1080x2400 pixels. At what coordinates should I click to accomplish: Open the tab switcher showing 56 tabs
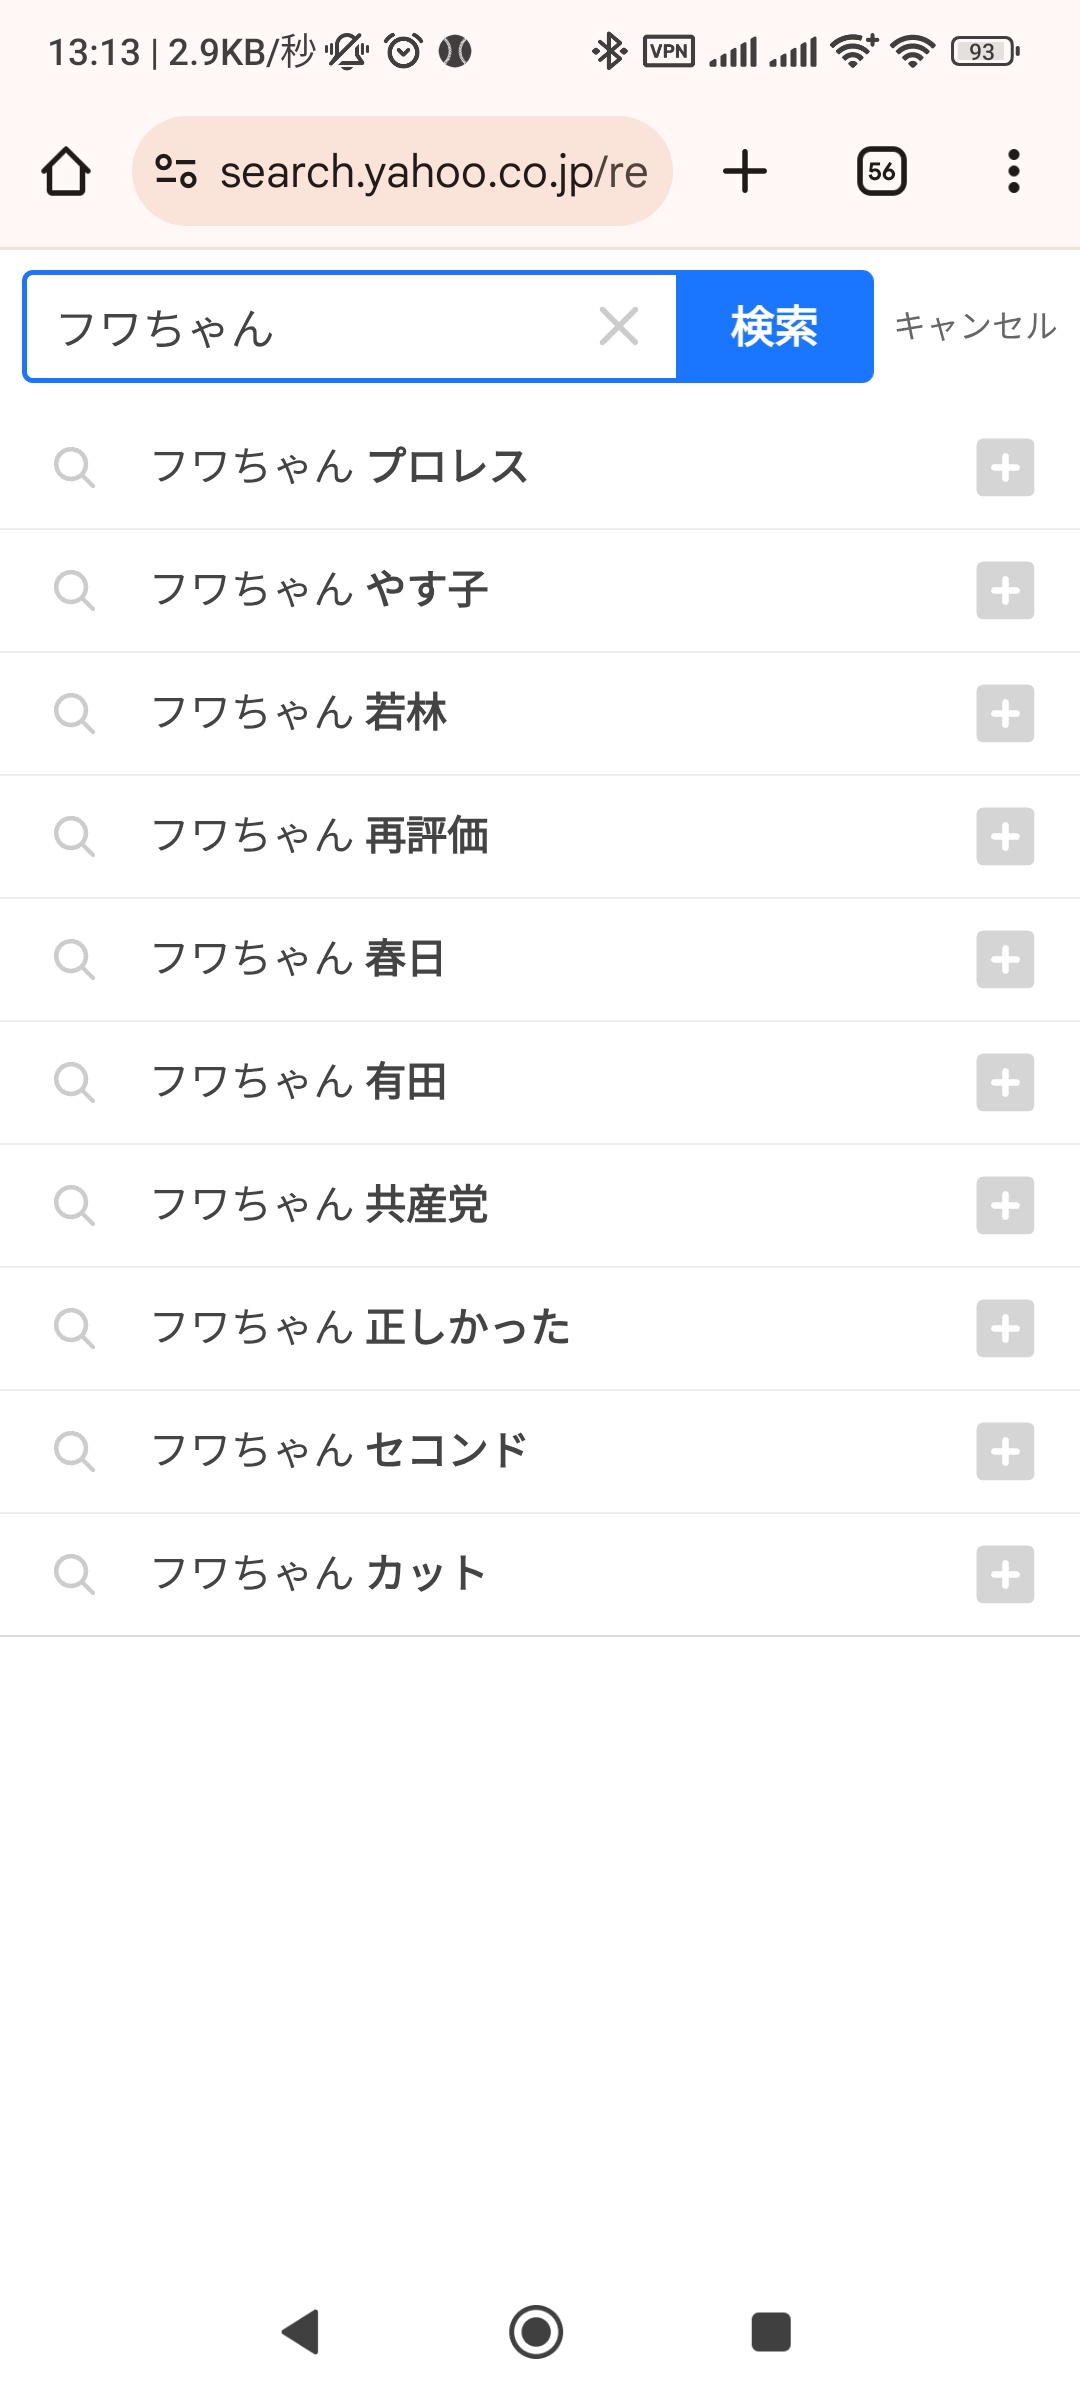coord(881,172)
